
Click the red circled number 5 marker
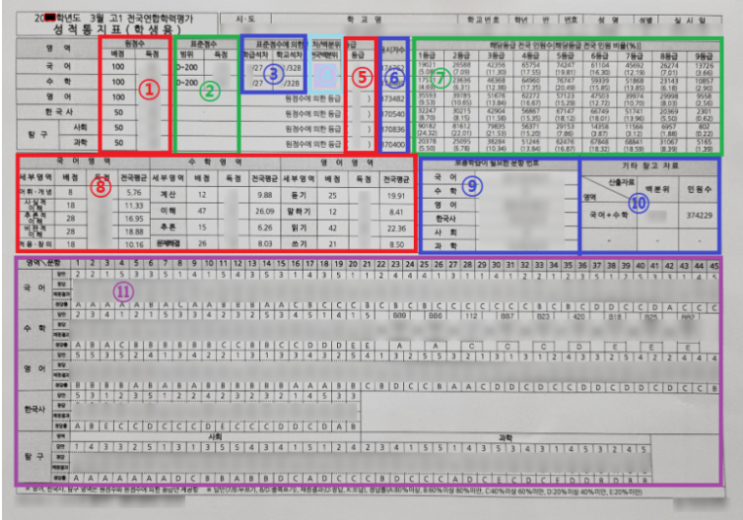(x=362, y=76)
